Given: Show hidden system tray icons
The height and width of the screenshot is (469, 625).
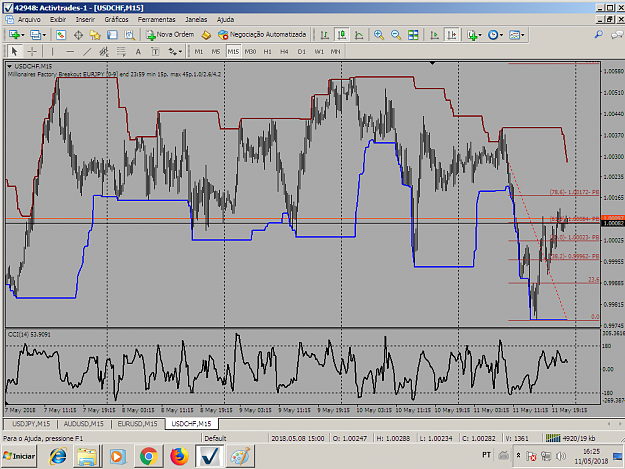Looking at the screenshot, I should tap(518, 455).
